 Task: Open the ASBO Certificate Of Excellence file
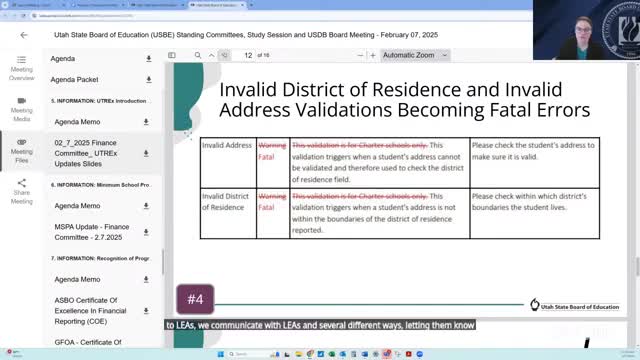90,311
